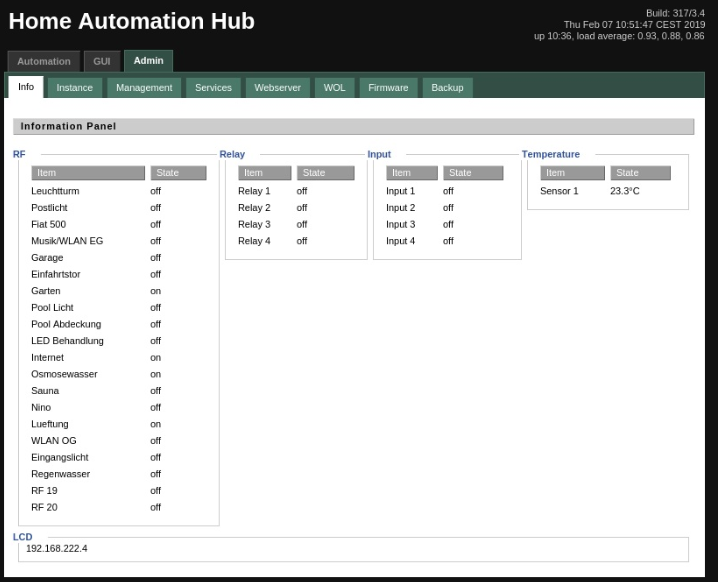The image size is (718, 582).
Task: Click the Relay 2 row label
Action: click(254, 208)
